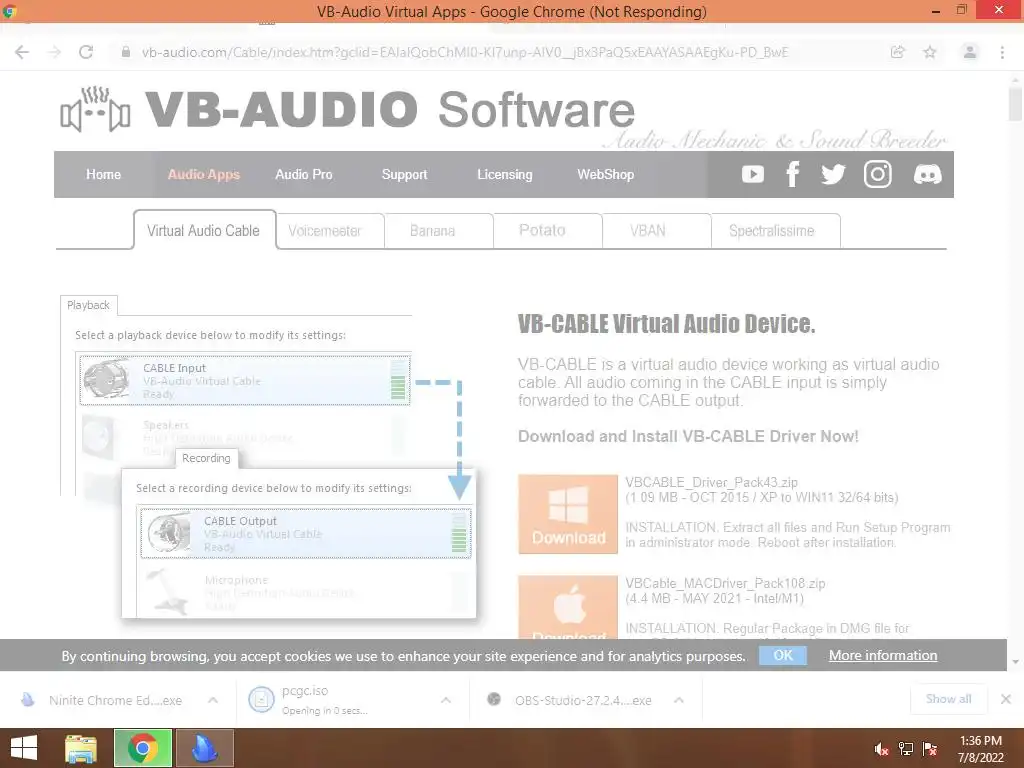Click the address bar URL
Image resolution: width=1024 pixels, height=768 pixels.
[465, 52]
